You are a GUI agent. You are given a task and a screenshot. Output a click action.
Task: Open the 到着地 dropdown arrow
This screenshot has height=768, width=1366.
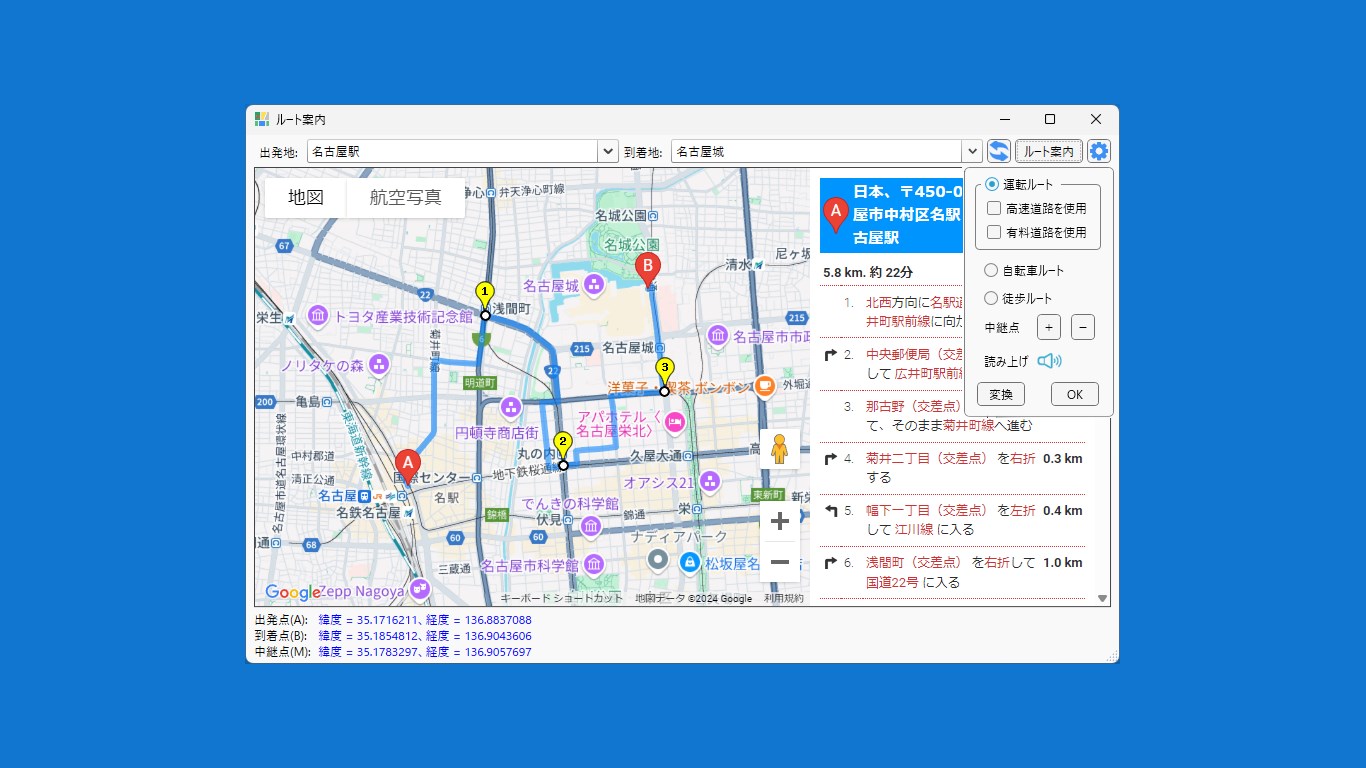coord(972,151)
